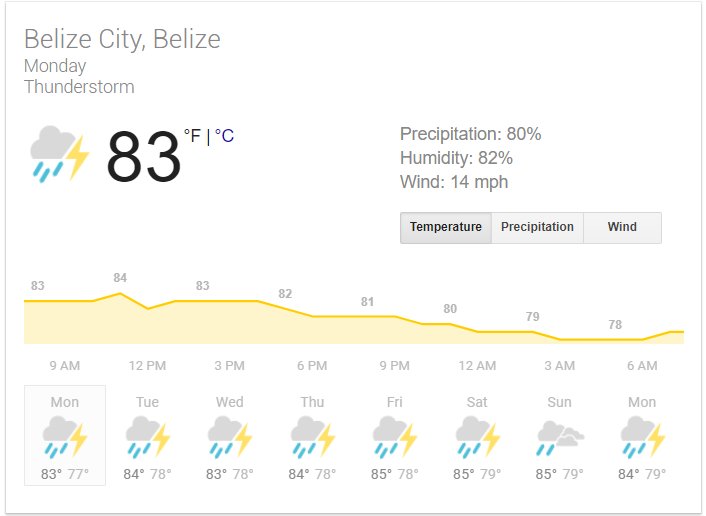Image resolution: width=706 pixels, height=516 pixels.
Task: Select the last Mon thunderstorm forecast icon
Action: [x=643, y=437]
